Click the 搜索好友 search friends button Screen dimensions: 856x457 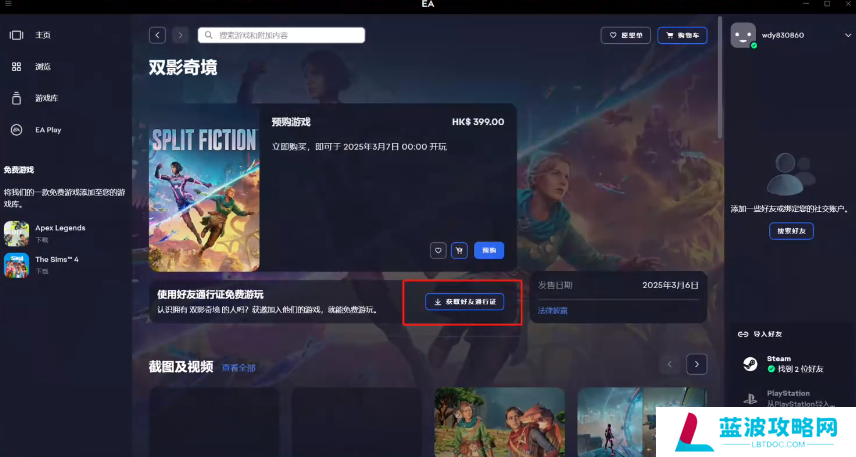pos(791,231)
